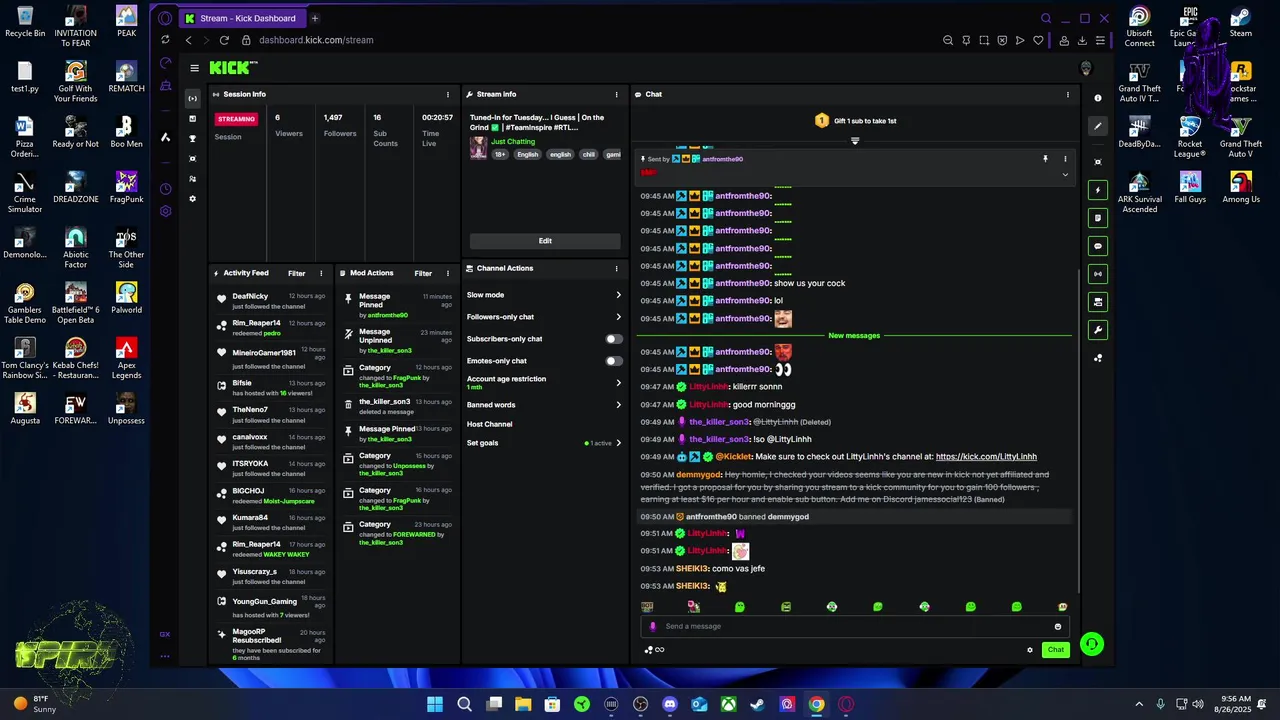
Task: Click the Windows Start button
Action: tap(435, 704)
